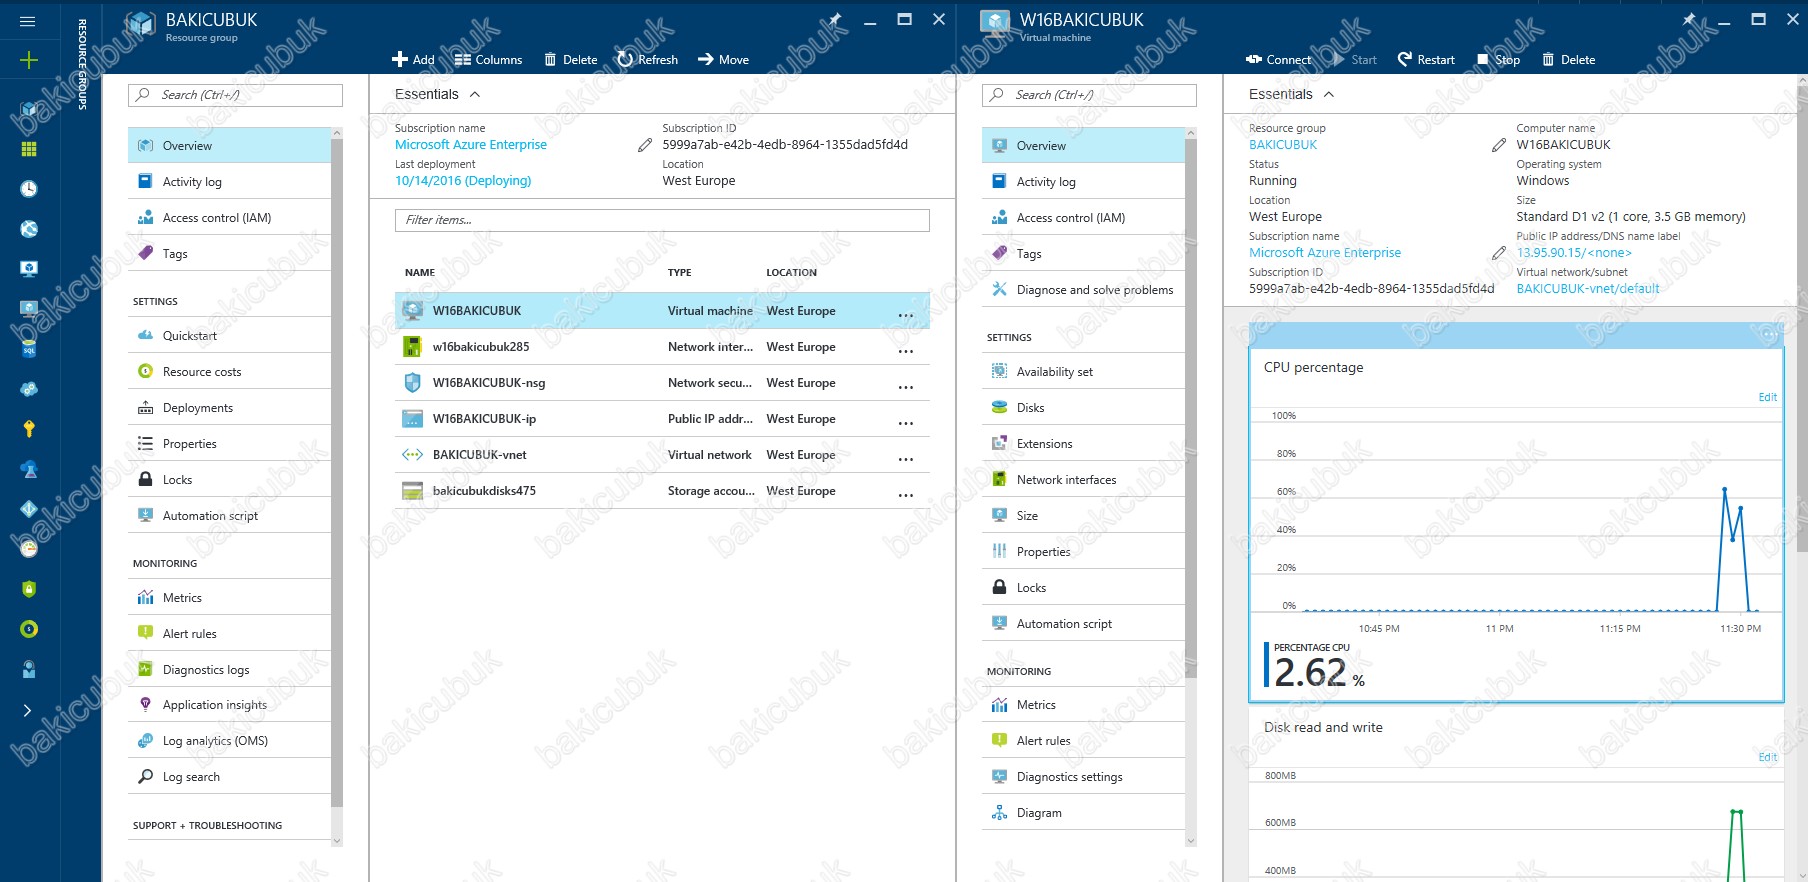This screenshot has height=882, width=1808.
Task: Open the yellow key Subscriptions icon in sidebar
Action: coord(29,429)
